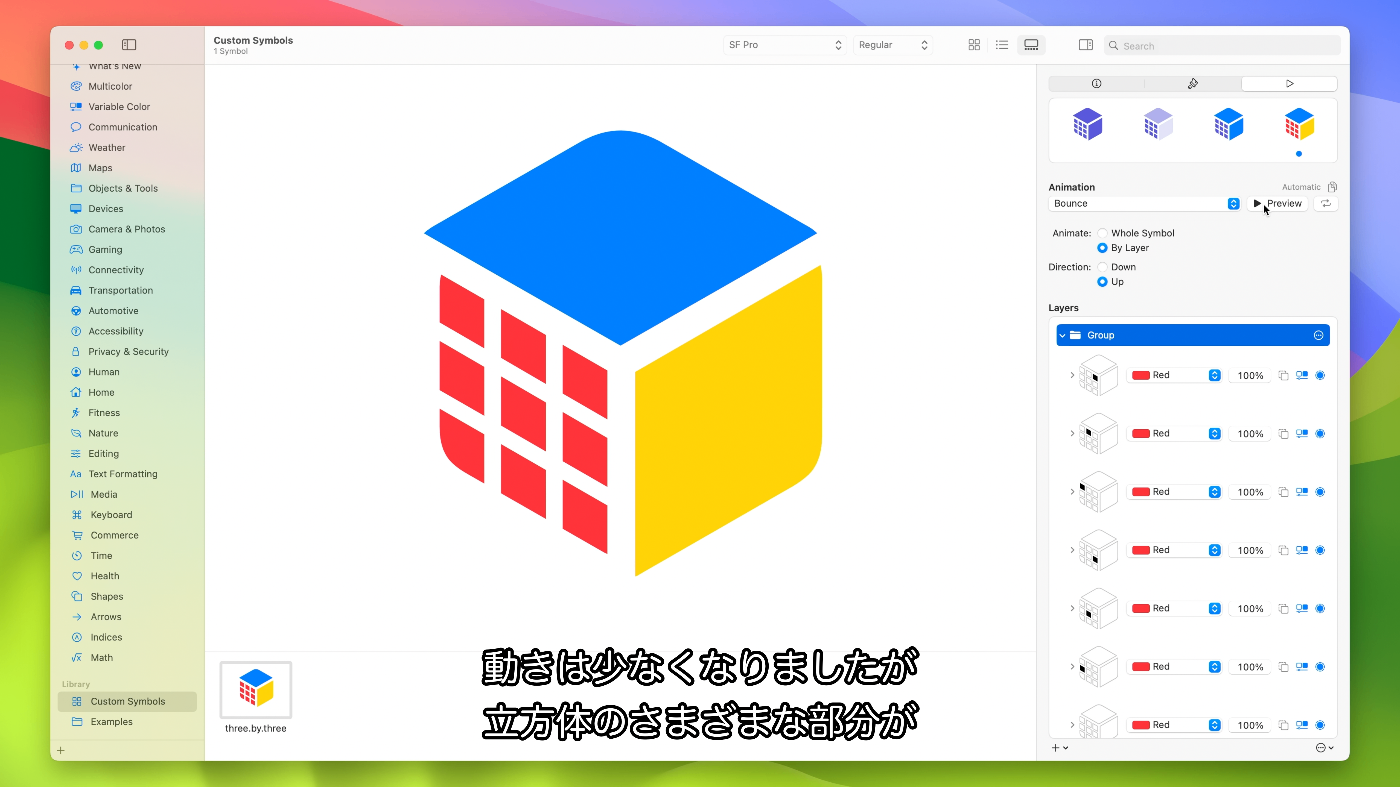Select By Layer animate option
Viewport: 1400px width, 787px height.
(1103, 248)
